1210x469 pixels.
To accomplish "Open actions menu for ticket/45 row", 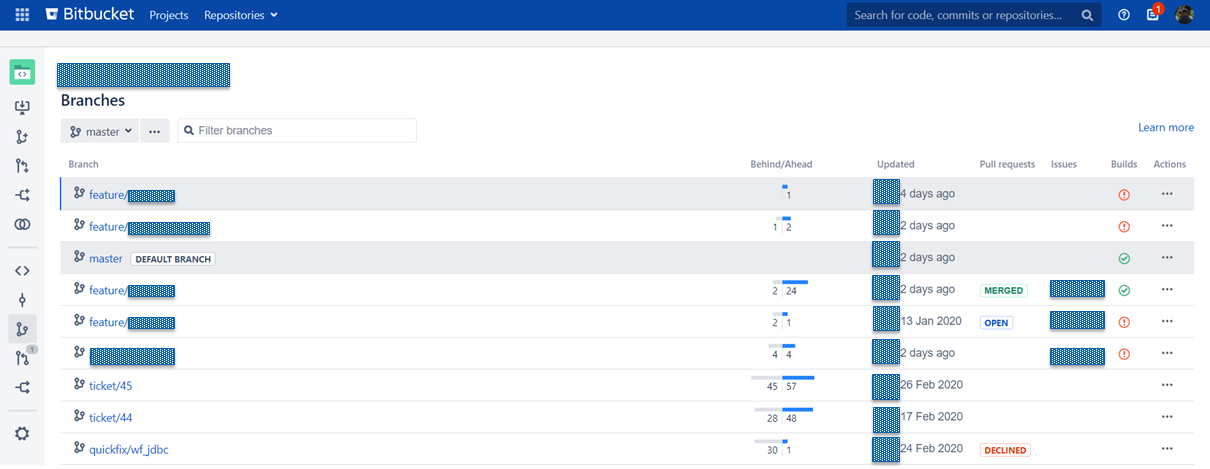I will coord(1167,385).
